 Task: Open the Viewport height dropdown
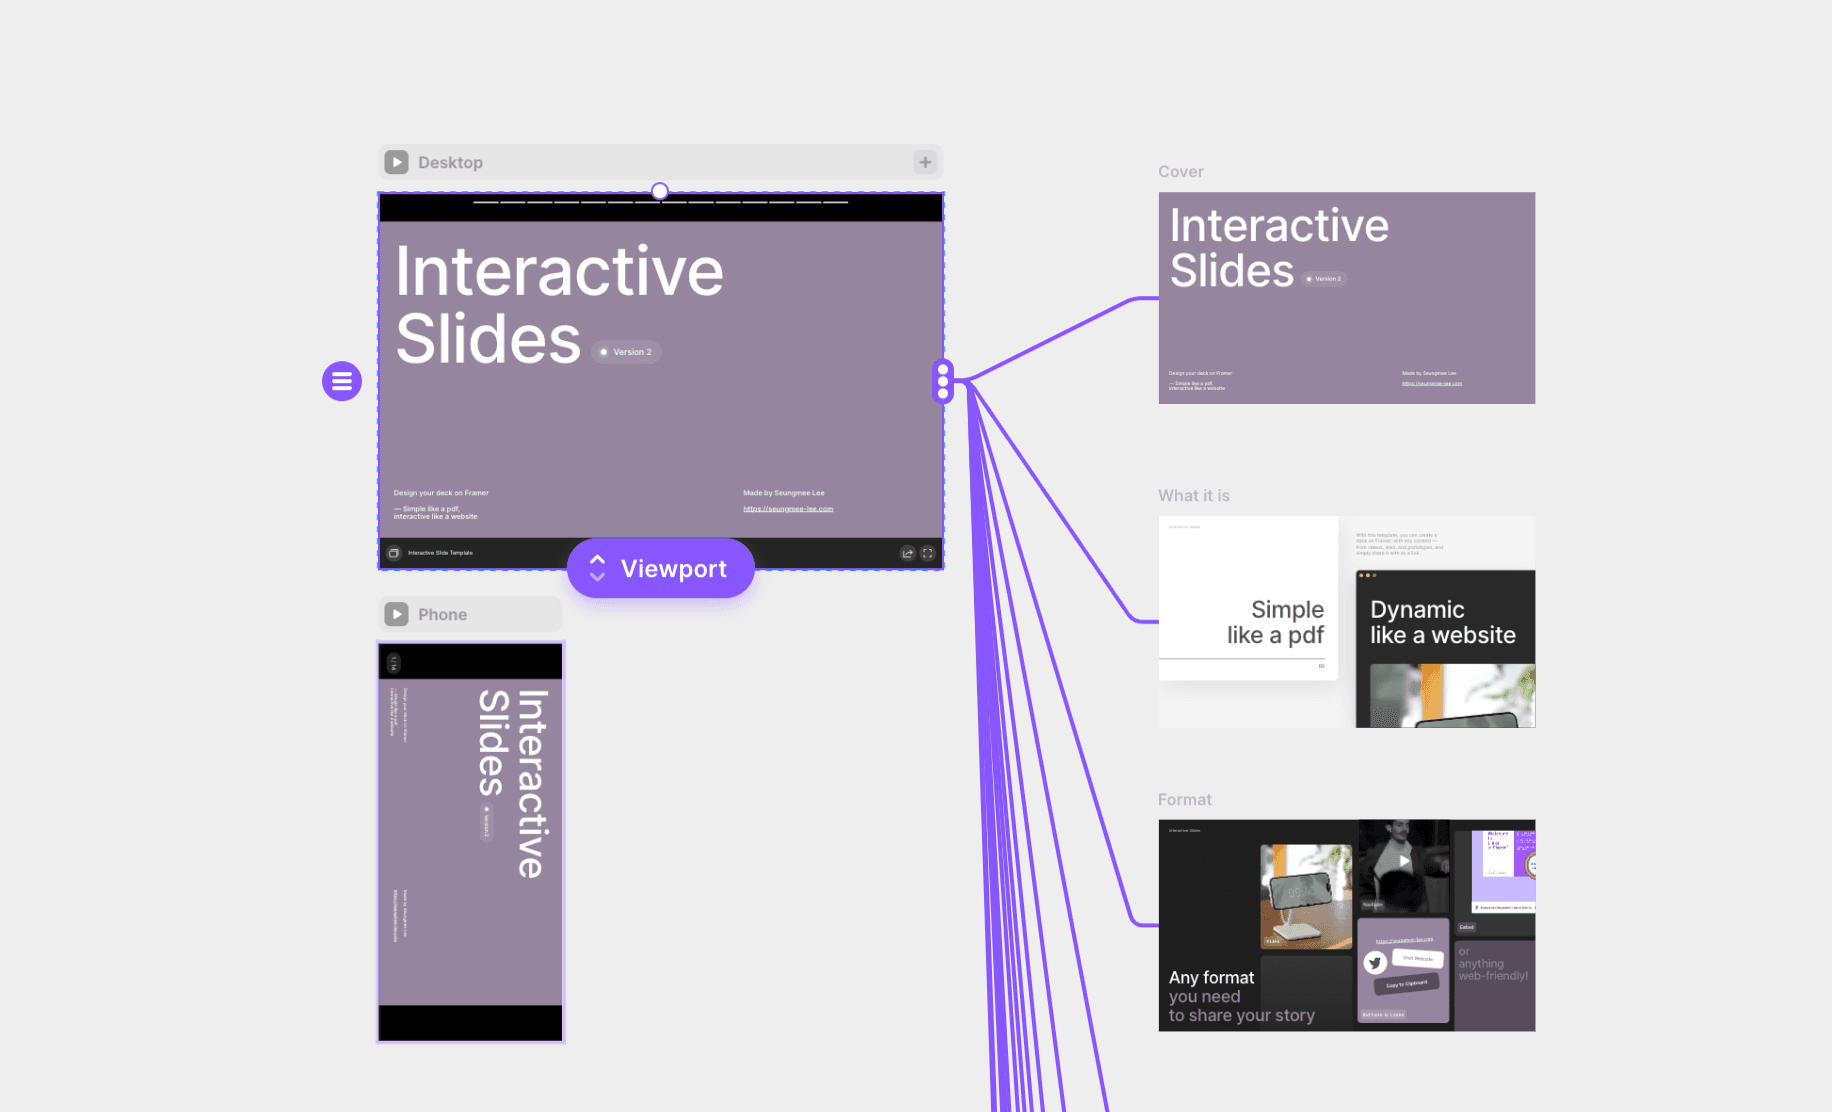coord(660,568)
